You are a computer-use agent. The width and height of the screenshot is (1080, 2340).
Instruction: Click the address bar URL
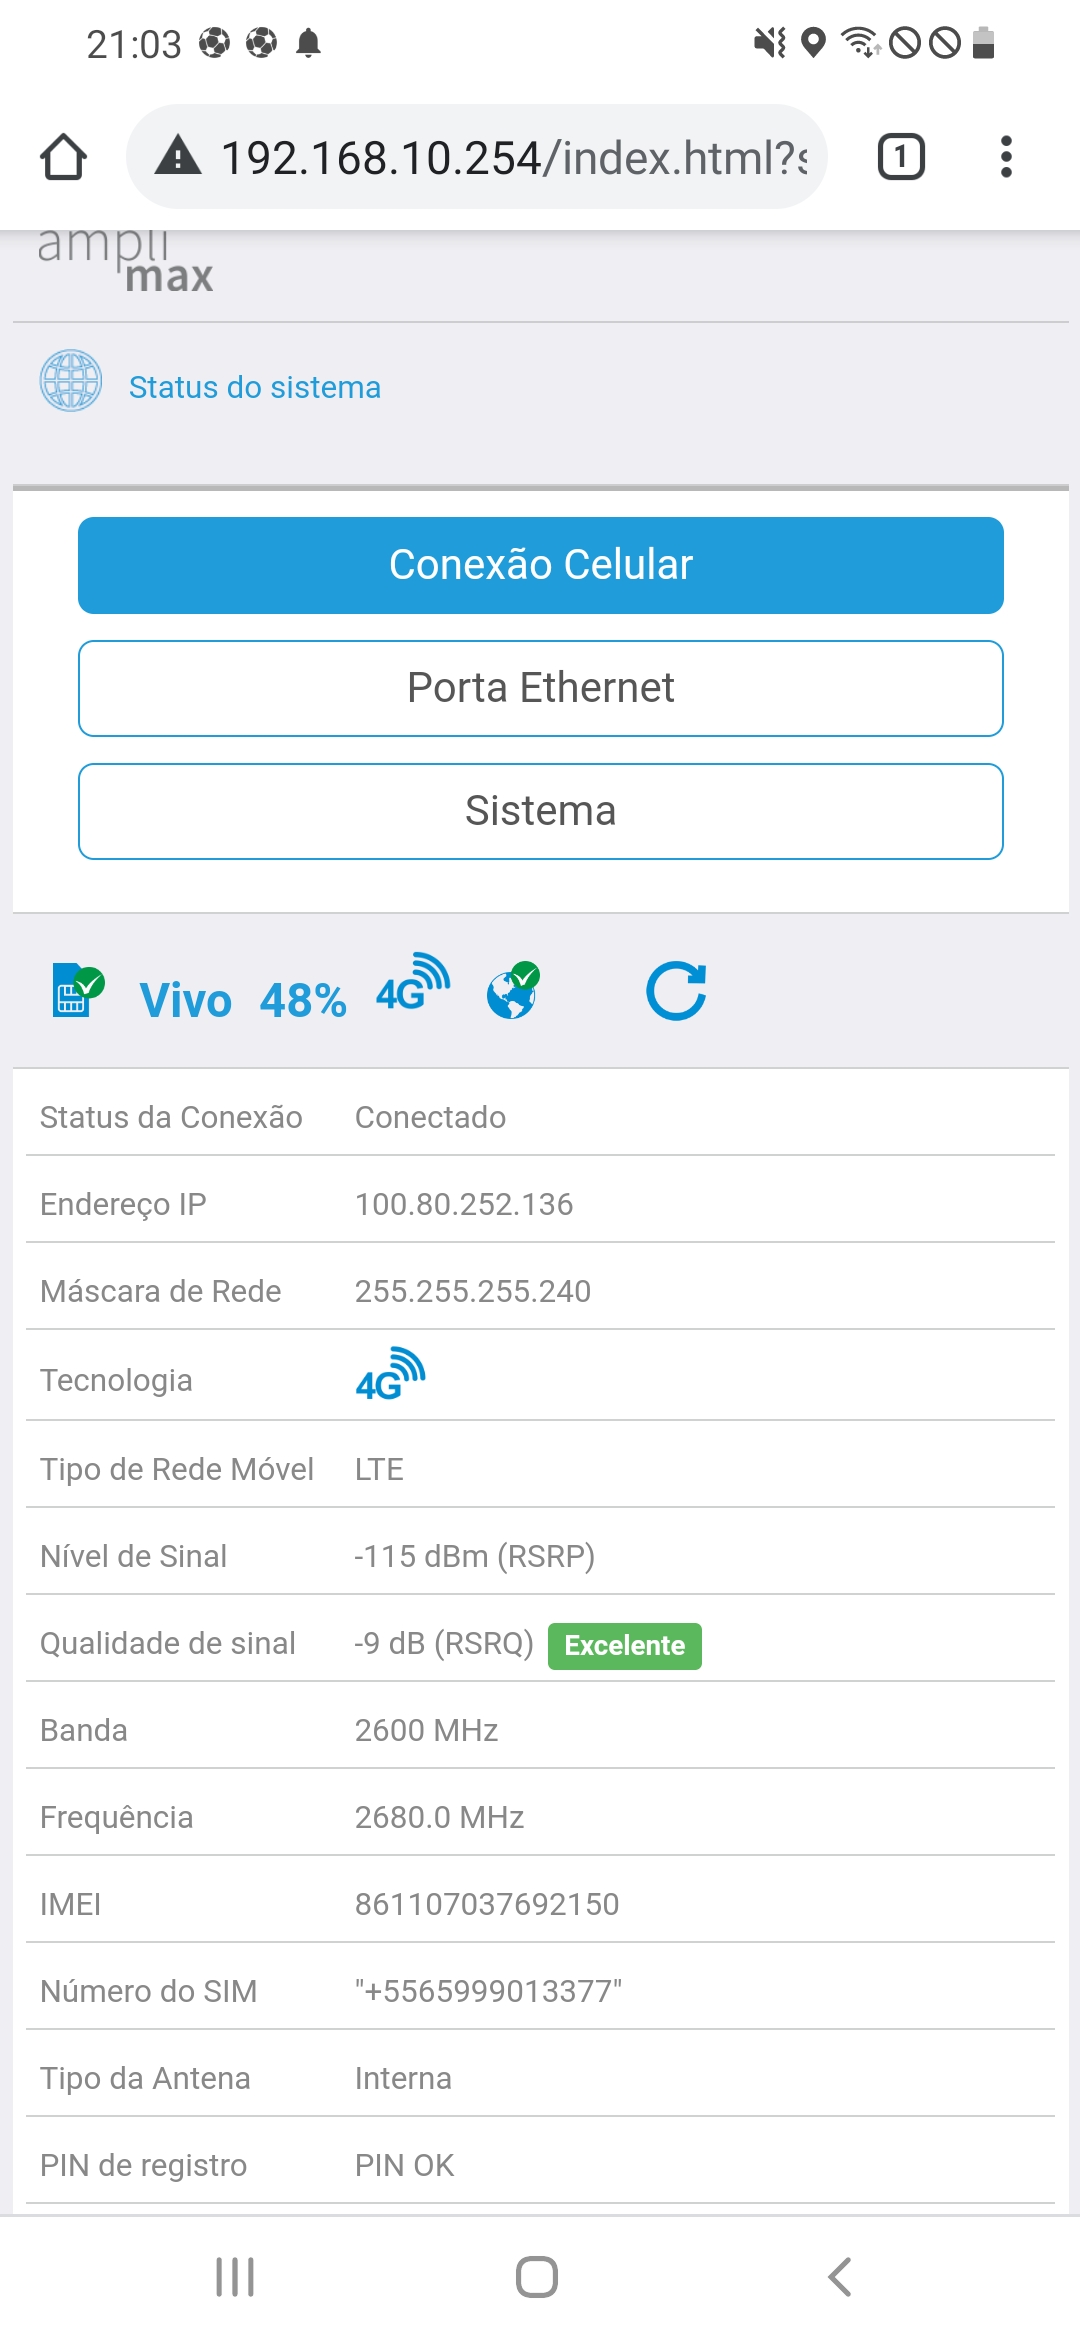(512, 158)
